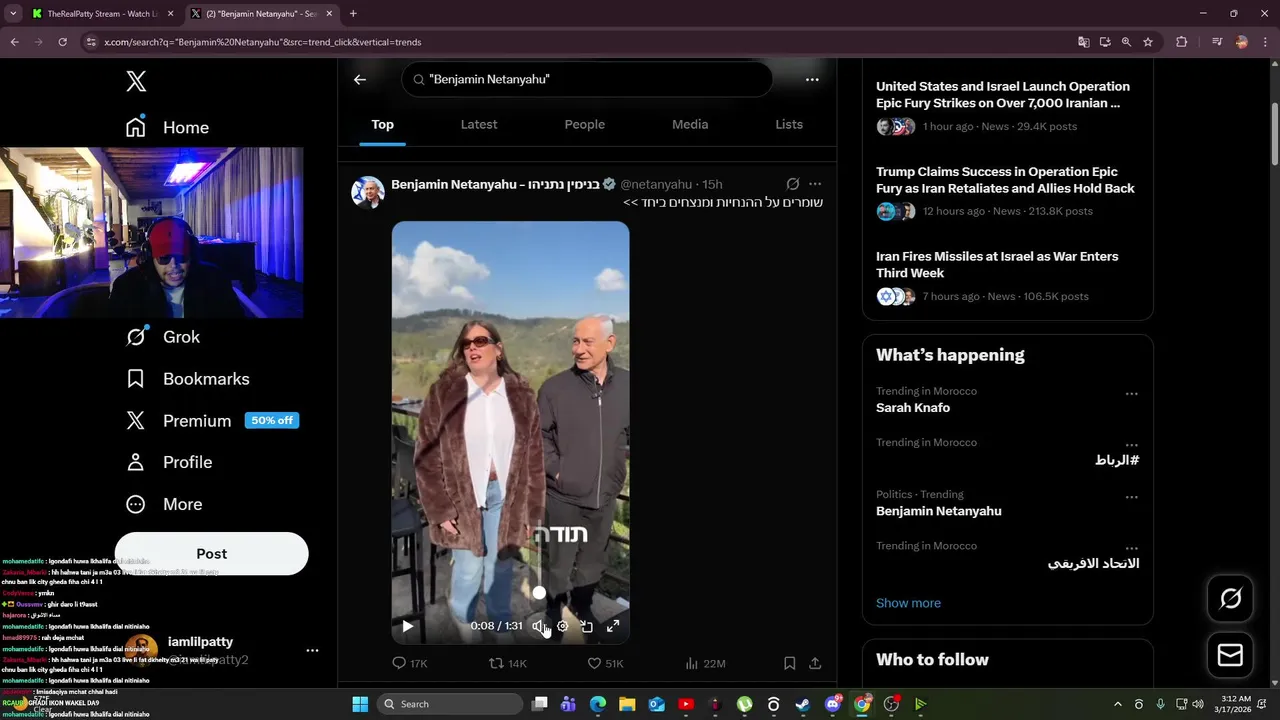Bookmark this page with the star icon
The image size is (1280, 720).
point(1148,42)
